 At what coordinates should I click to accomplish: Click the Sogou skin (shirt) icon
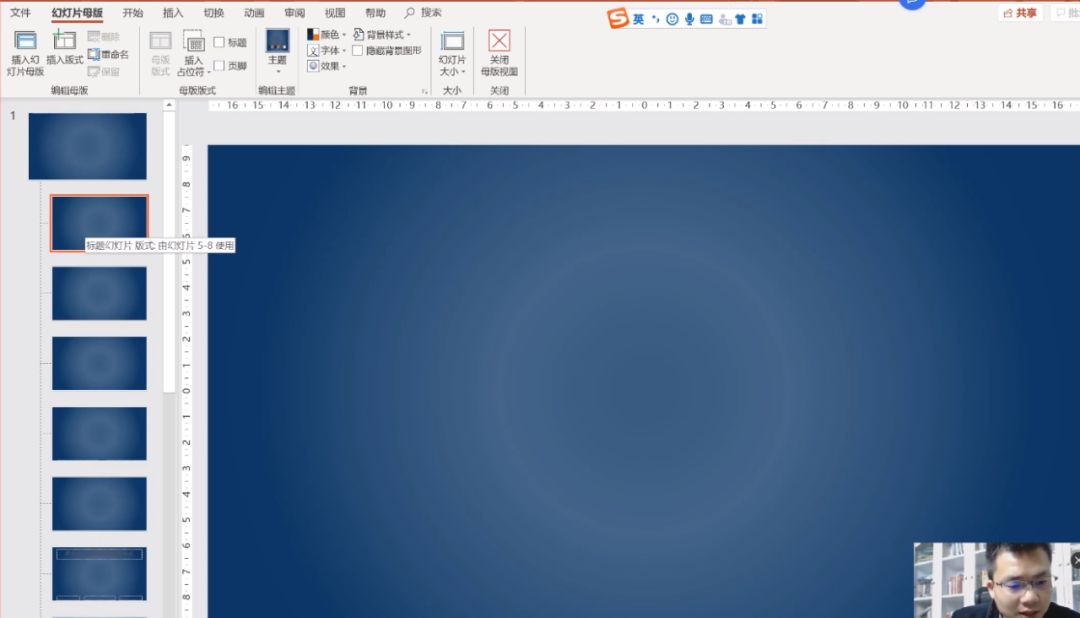pyautogui.click(x=740, y=19)
